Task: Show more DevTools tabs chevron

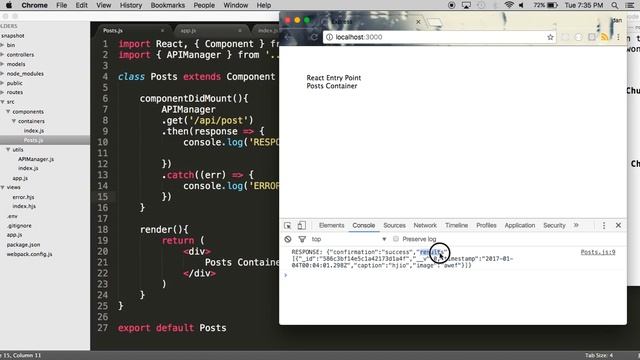Action: tap(576, 225)
